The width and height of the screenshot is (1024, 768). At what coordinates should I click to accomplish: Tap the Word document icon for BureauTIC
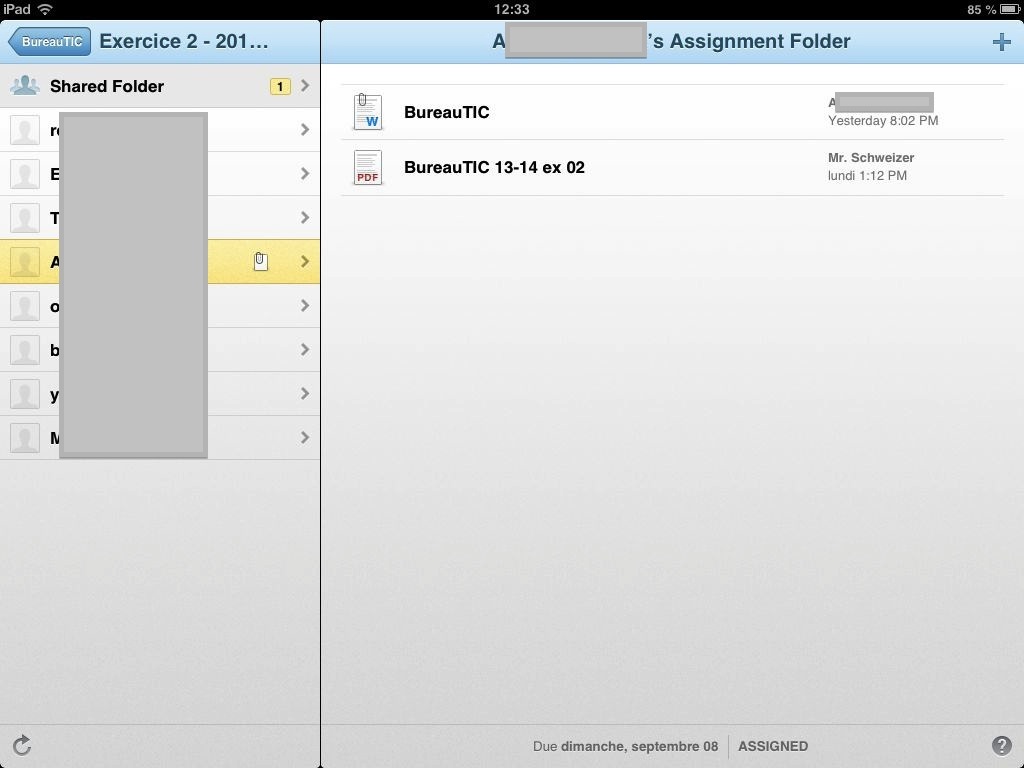[368, 112]
